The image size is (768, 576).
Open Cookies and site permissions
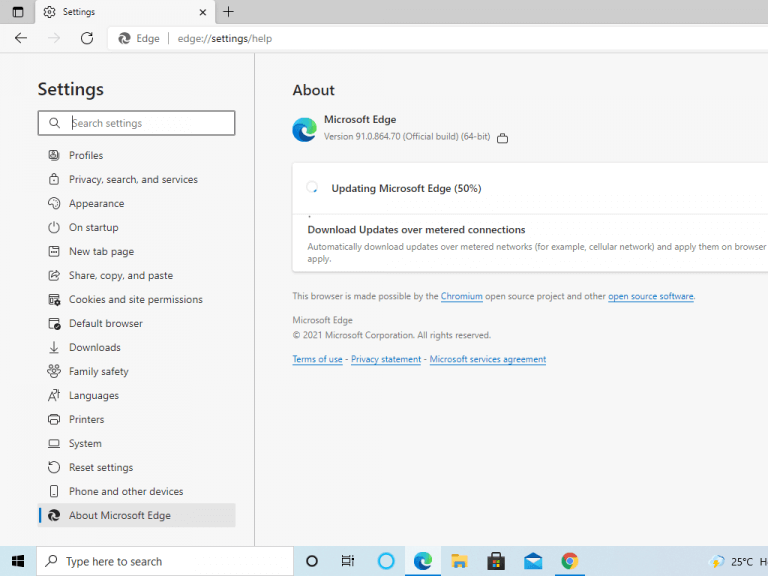click(x=135, y=300)
